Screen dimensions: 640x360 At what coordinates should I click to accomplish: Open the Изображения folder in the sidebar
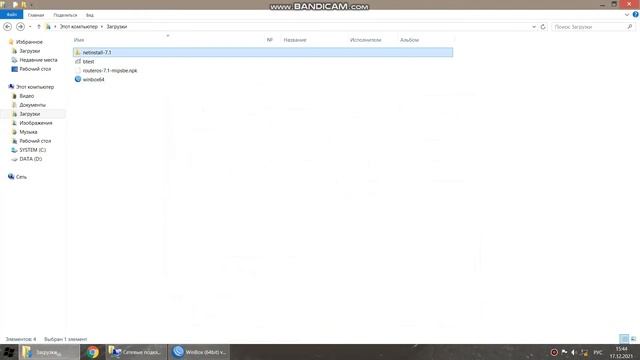[36, 123]
